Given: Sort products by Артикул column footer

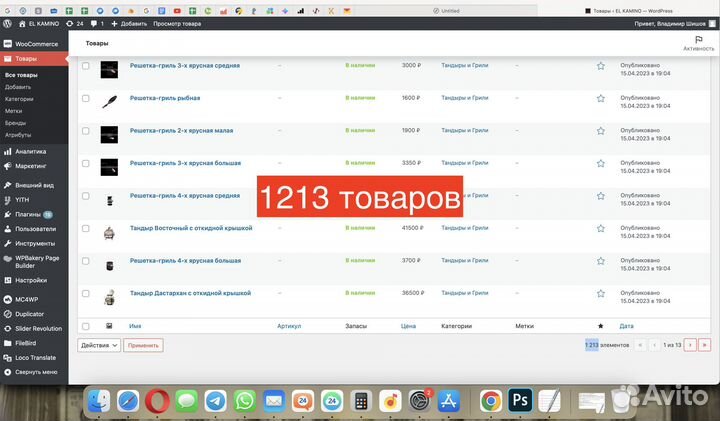Looking at the screenshot, I should [289, 326].
